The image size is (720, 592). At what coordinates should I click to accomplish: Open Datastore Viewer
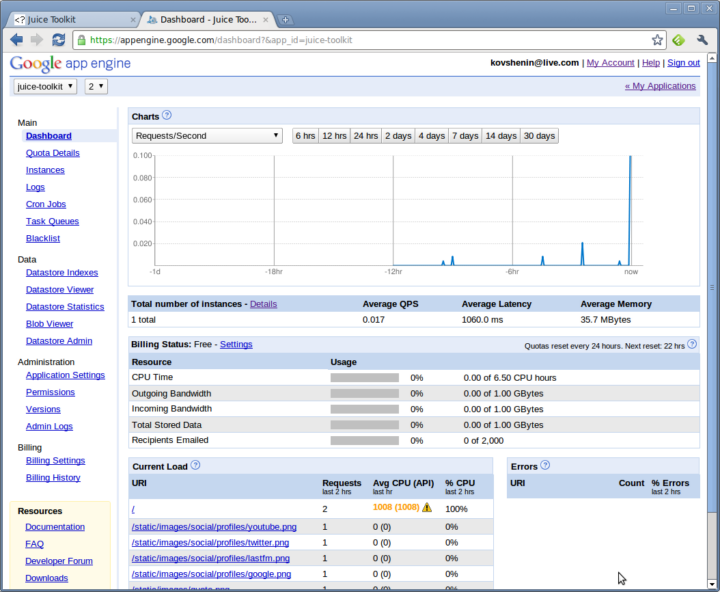pyautogui.click(x=60, y=290)
